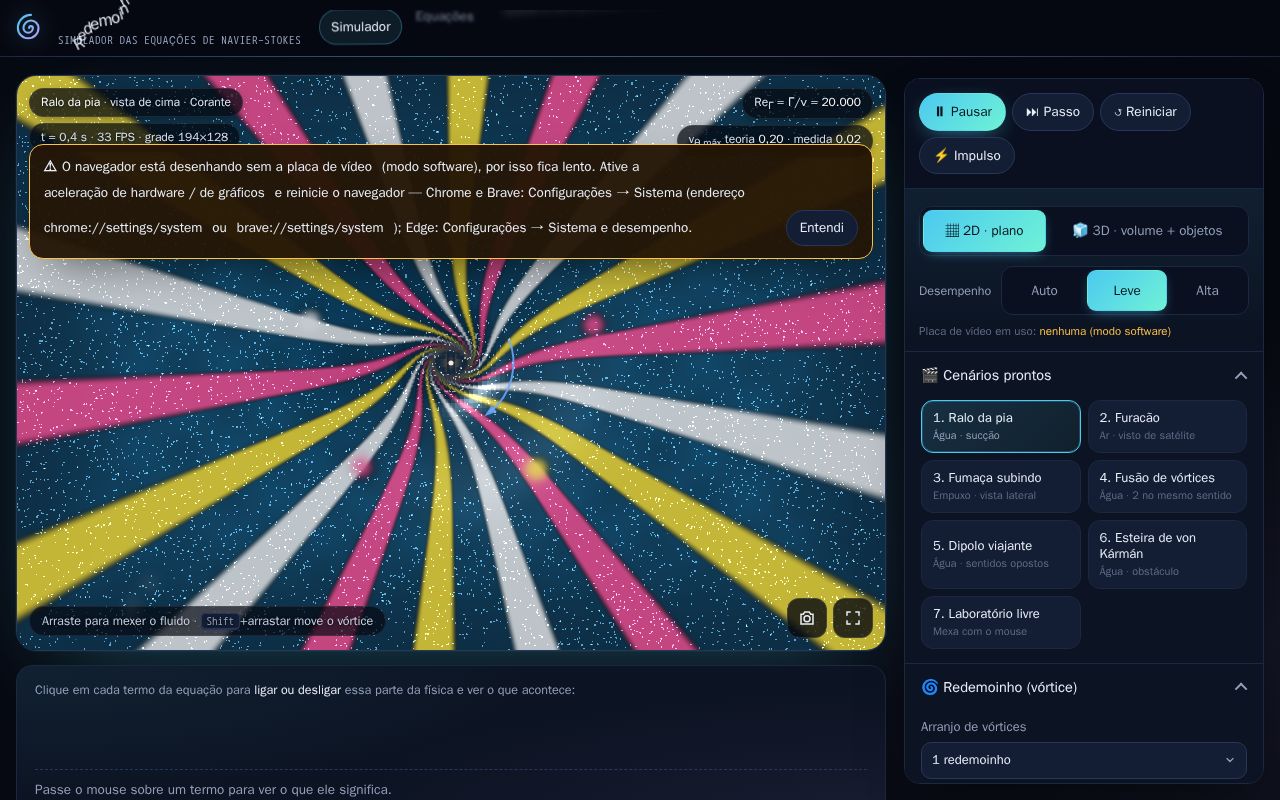Screen dimensions: 1280x800
Task: Enter fullscreen with the expand icon
Action: point(853,618)
